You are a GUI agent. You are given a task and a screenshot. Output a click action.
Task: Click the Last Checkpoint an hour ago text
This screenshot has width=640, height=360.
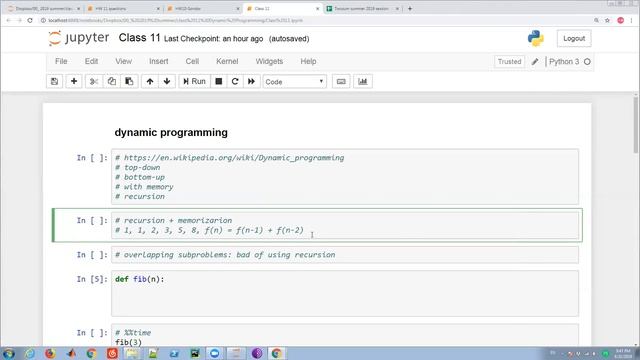tap(213, 39)
